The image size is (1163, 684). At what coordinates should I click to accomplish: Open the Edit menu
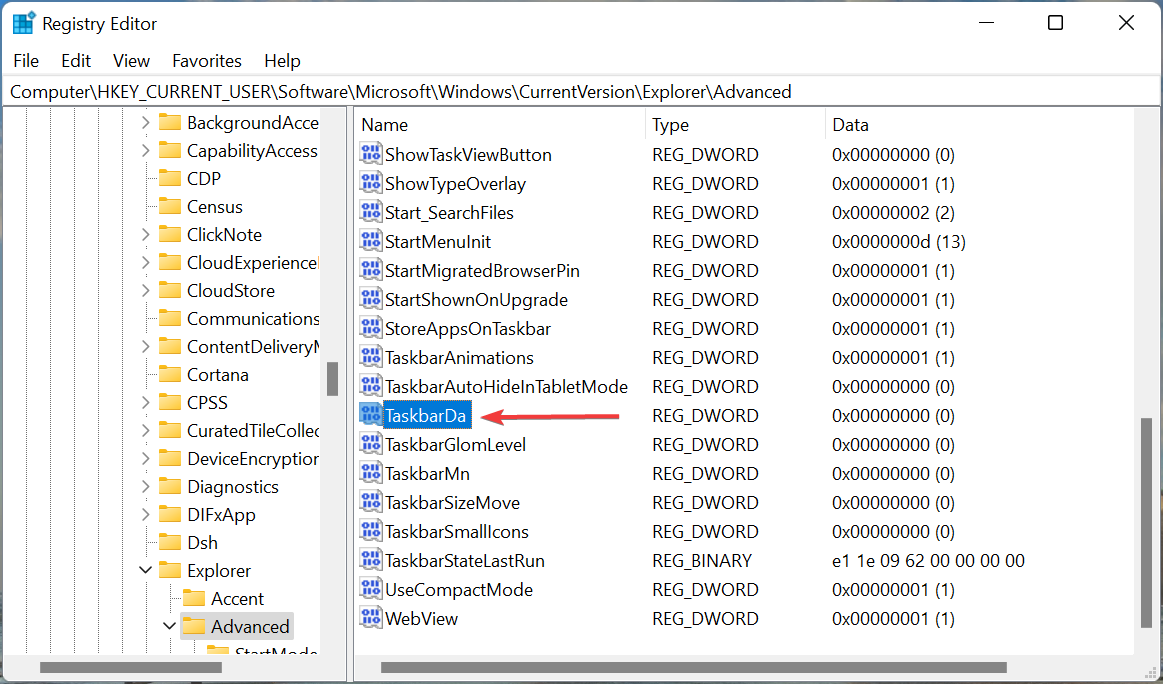pyautogui.click(x=76, y=61)
